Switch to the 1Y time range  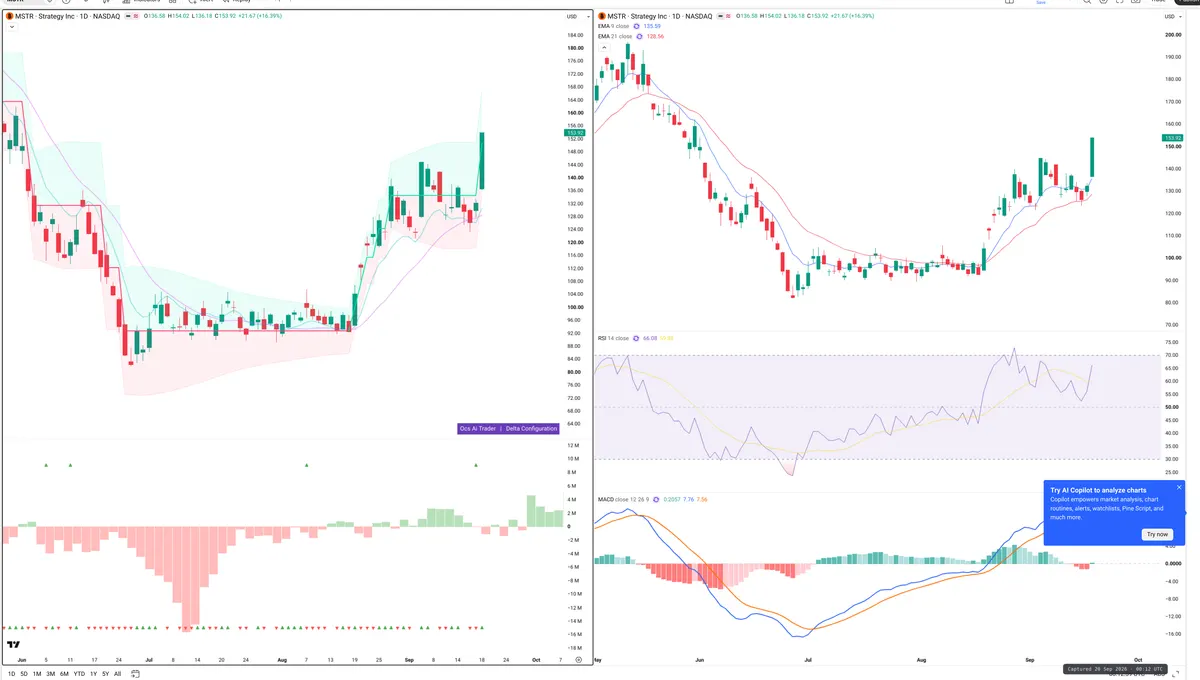pos(93,674)
